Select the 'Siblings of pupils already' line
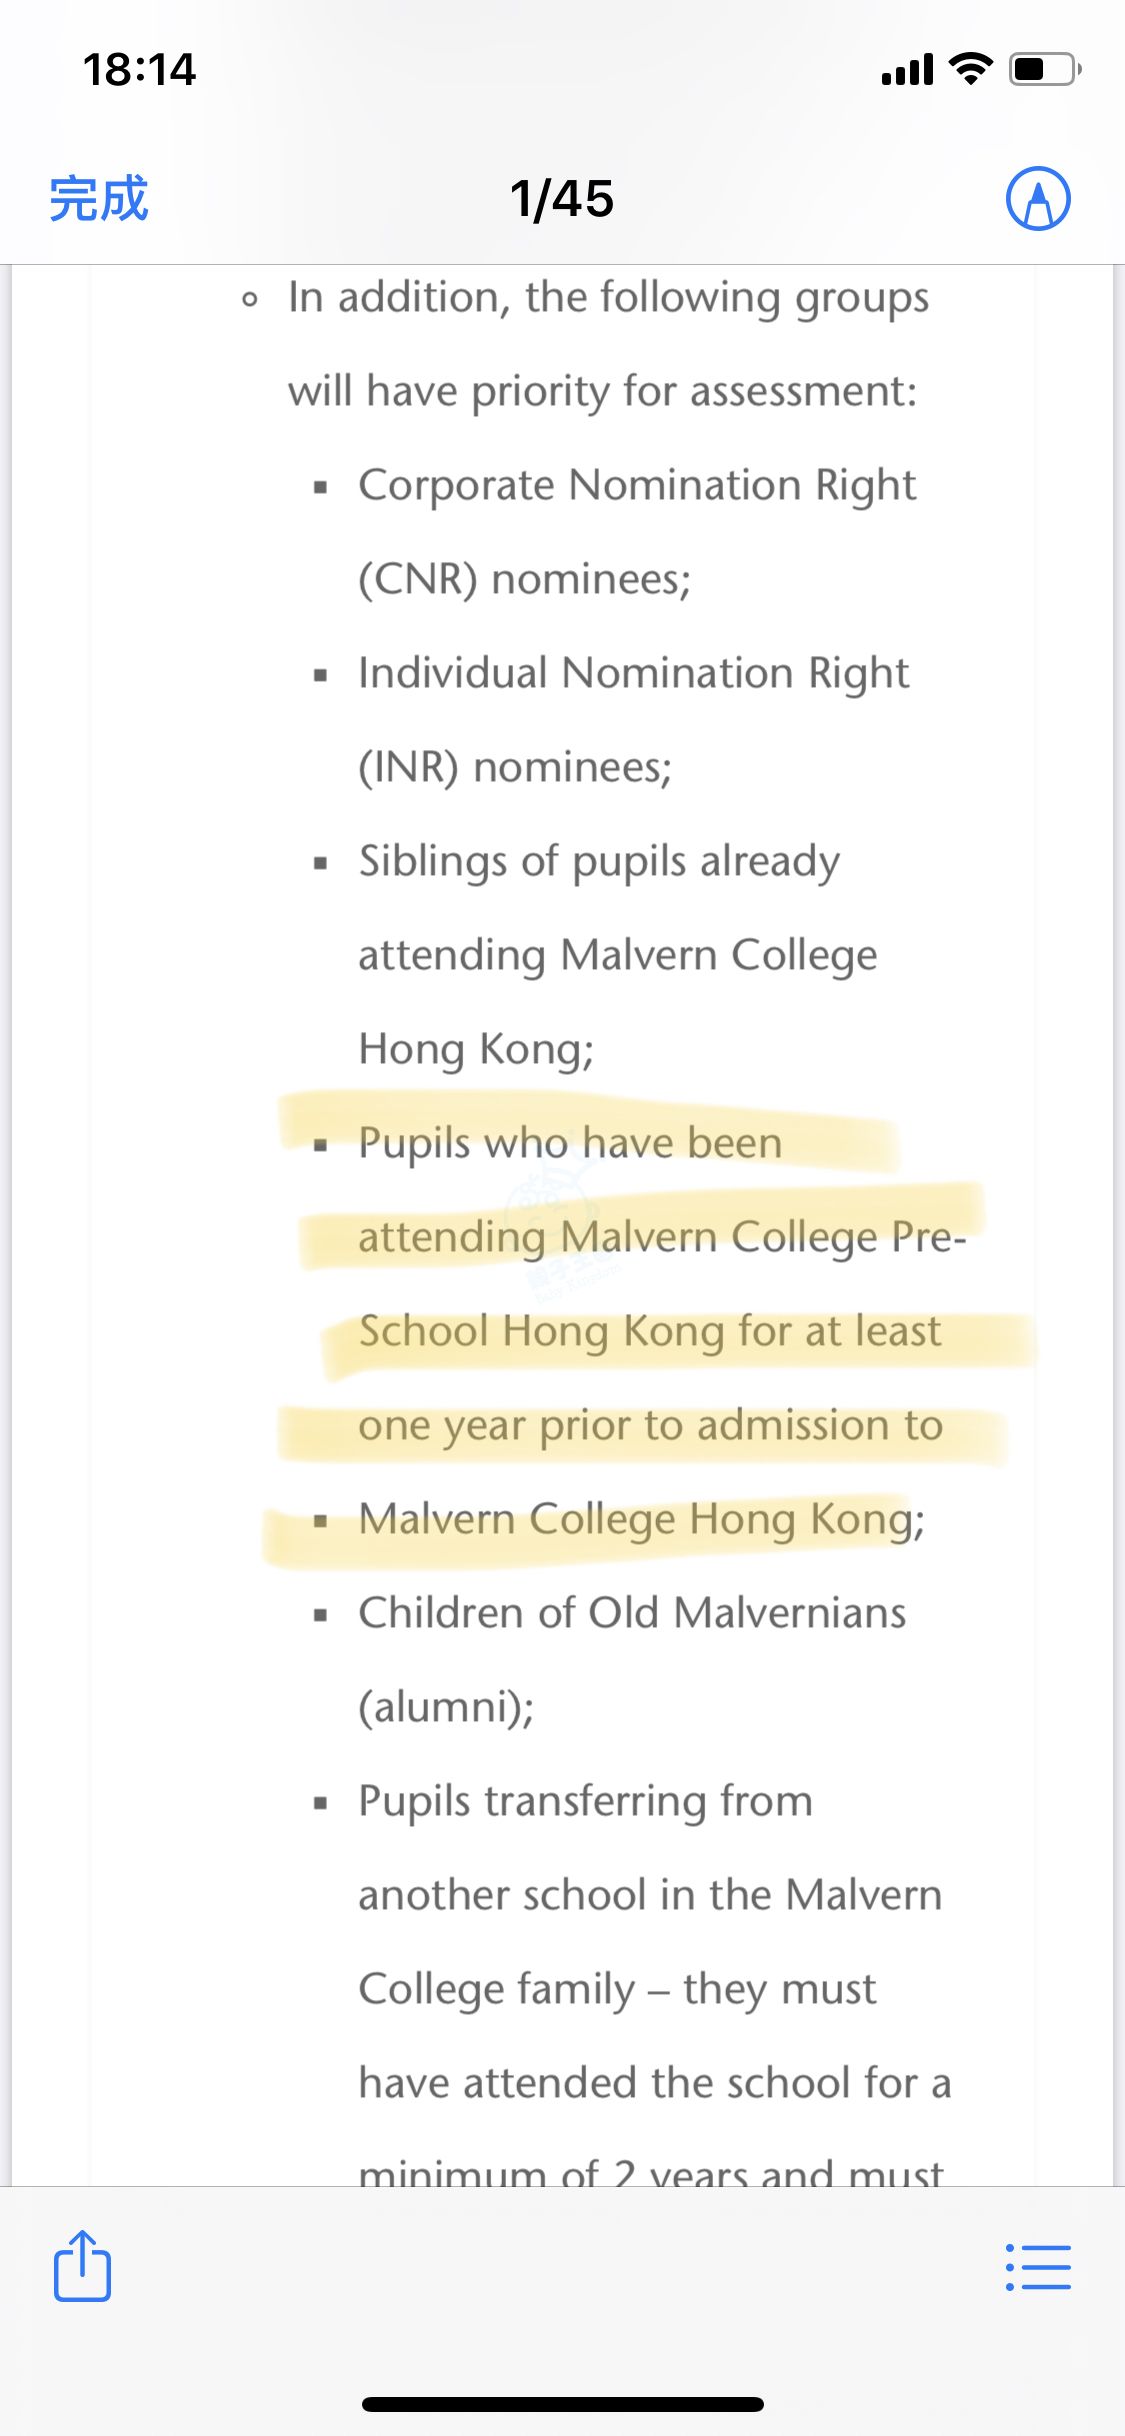Viewport: 1125px width, 2436px height. 599,862
